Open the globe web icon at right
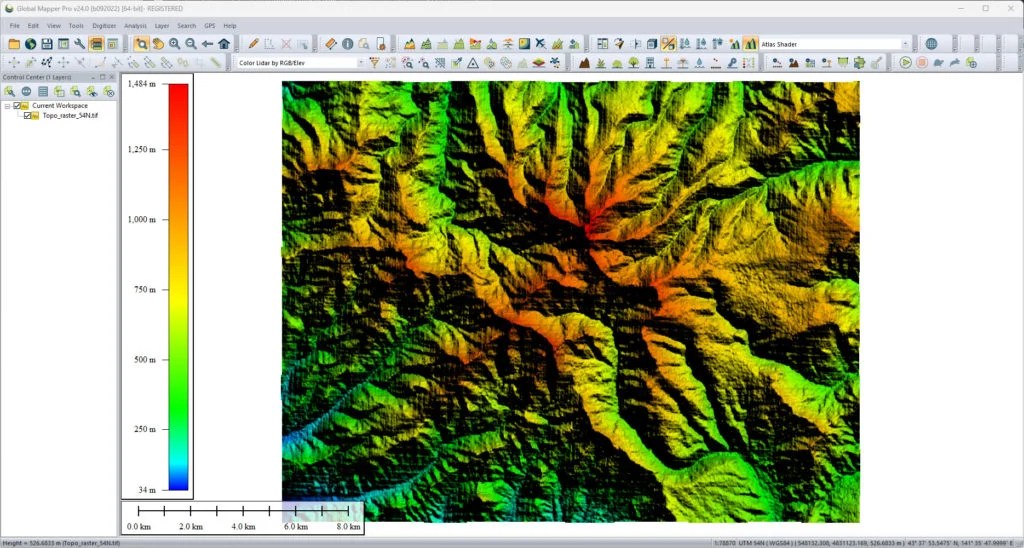The image size is (1024, 548). (931, 44)
